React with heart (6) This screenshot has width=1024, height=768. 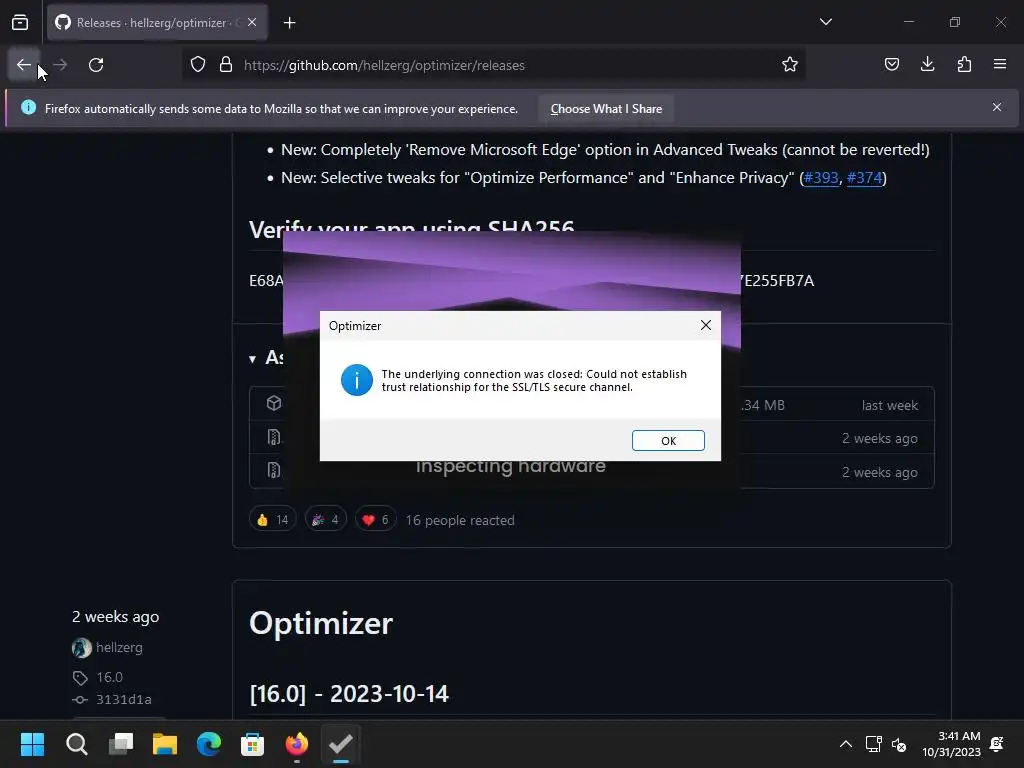tap(376, 520)
